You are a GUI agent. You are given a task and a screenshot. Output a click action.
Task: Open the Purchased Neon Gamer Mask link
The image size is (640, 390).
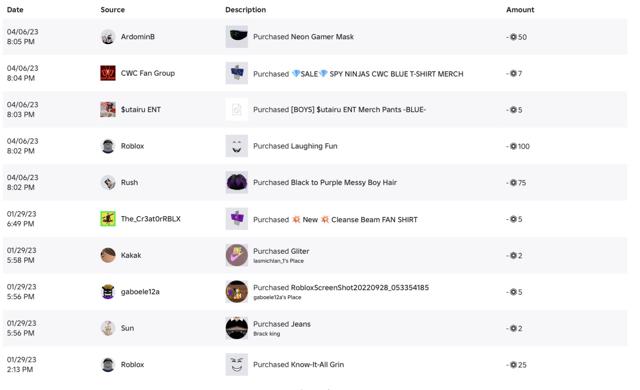coord(303,37)
